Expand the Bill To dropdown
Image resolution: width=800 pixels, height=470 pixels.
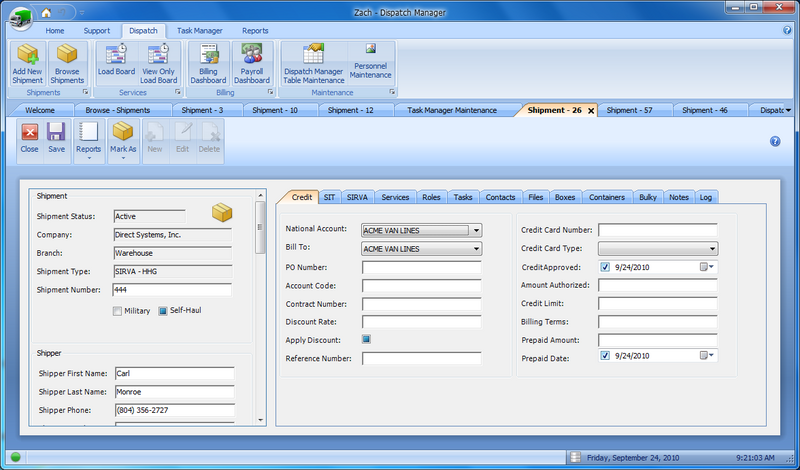(x=476, y=249)
